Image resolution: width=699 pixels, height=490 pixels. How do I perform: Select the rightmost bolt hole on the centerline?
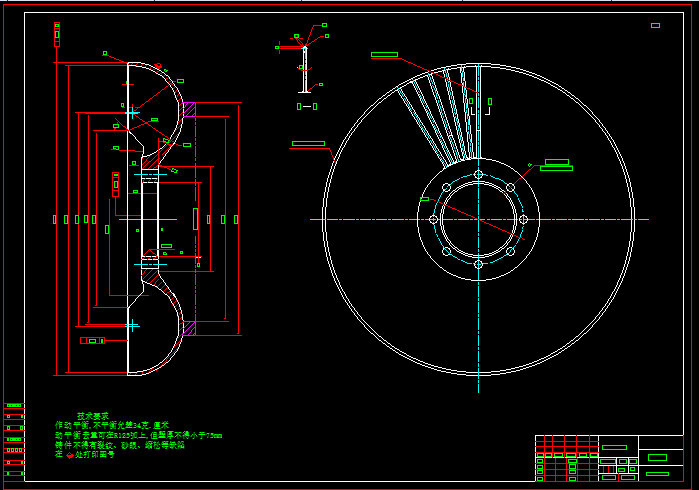523,219
